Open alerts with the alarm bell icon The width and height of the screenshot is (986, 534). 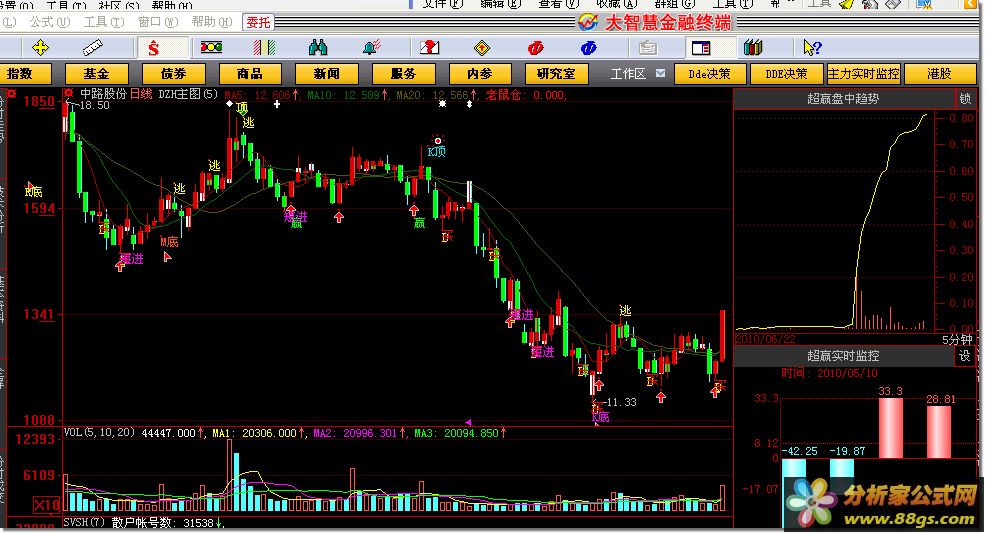(372, 48)
